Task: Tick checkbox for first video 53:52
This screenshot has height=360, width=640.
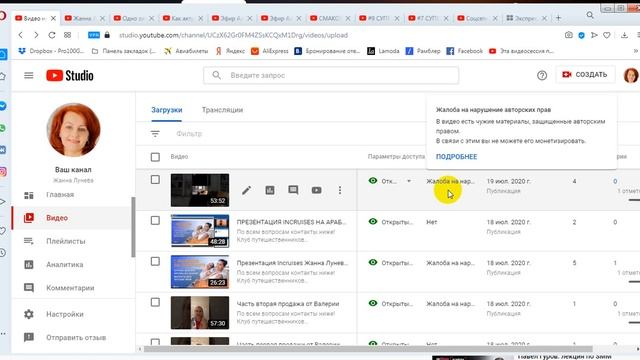Action: 155,180
